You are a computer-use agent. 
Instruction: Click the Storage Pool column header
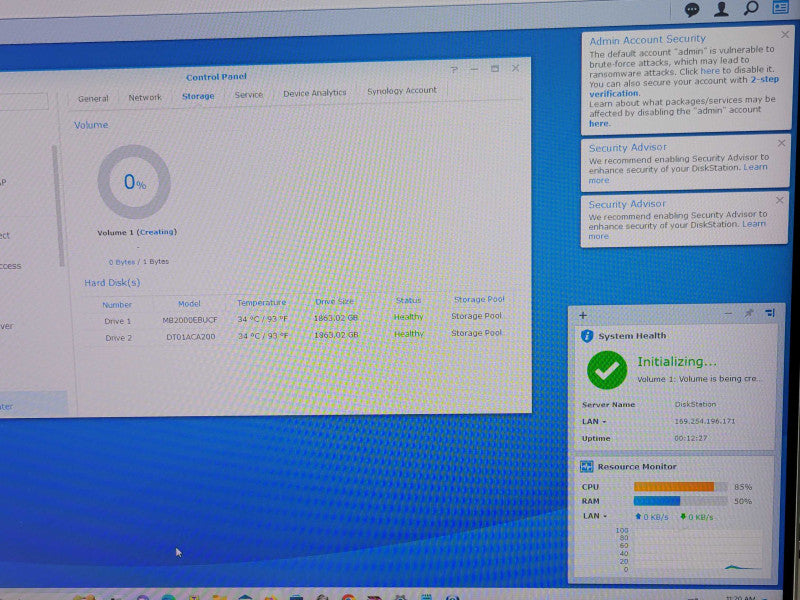(479, 299)
